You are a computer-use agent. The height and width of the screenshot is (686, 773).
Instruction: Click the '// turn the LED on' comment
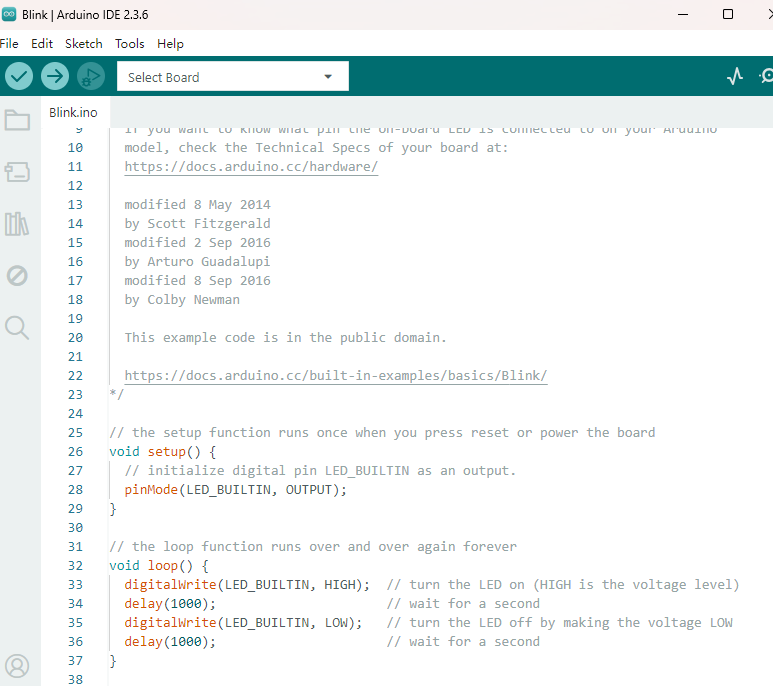click(563, 585)
